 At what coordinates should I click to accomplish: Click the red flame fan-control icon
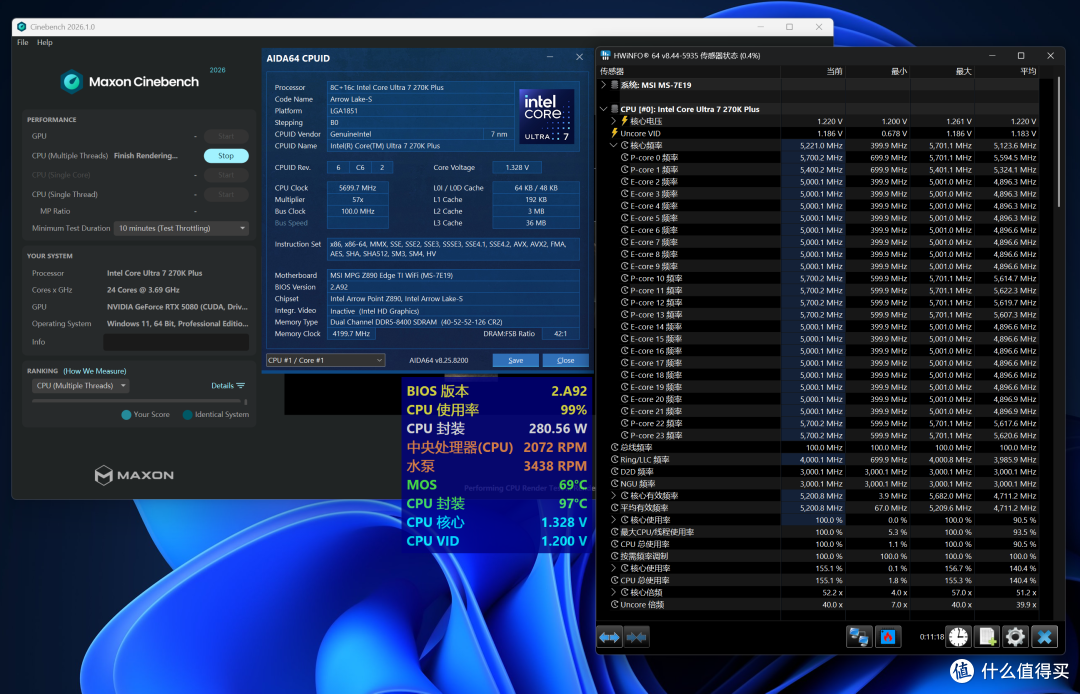pyautogui.click(x=888, y=637)
